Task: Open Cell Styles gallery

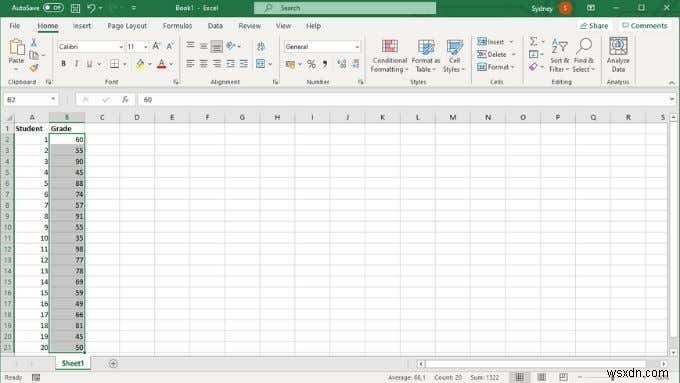Action: point(454,56)
